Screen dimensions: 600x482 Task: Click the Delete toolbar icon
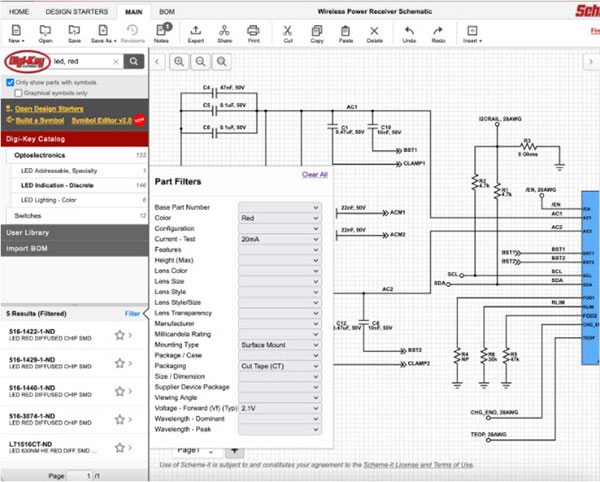pos(374,32)
